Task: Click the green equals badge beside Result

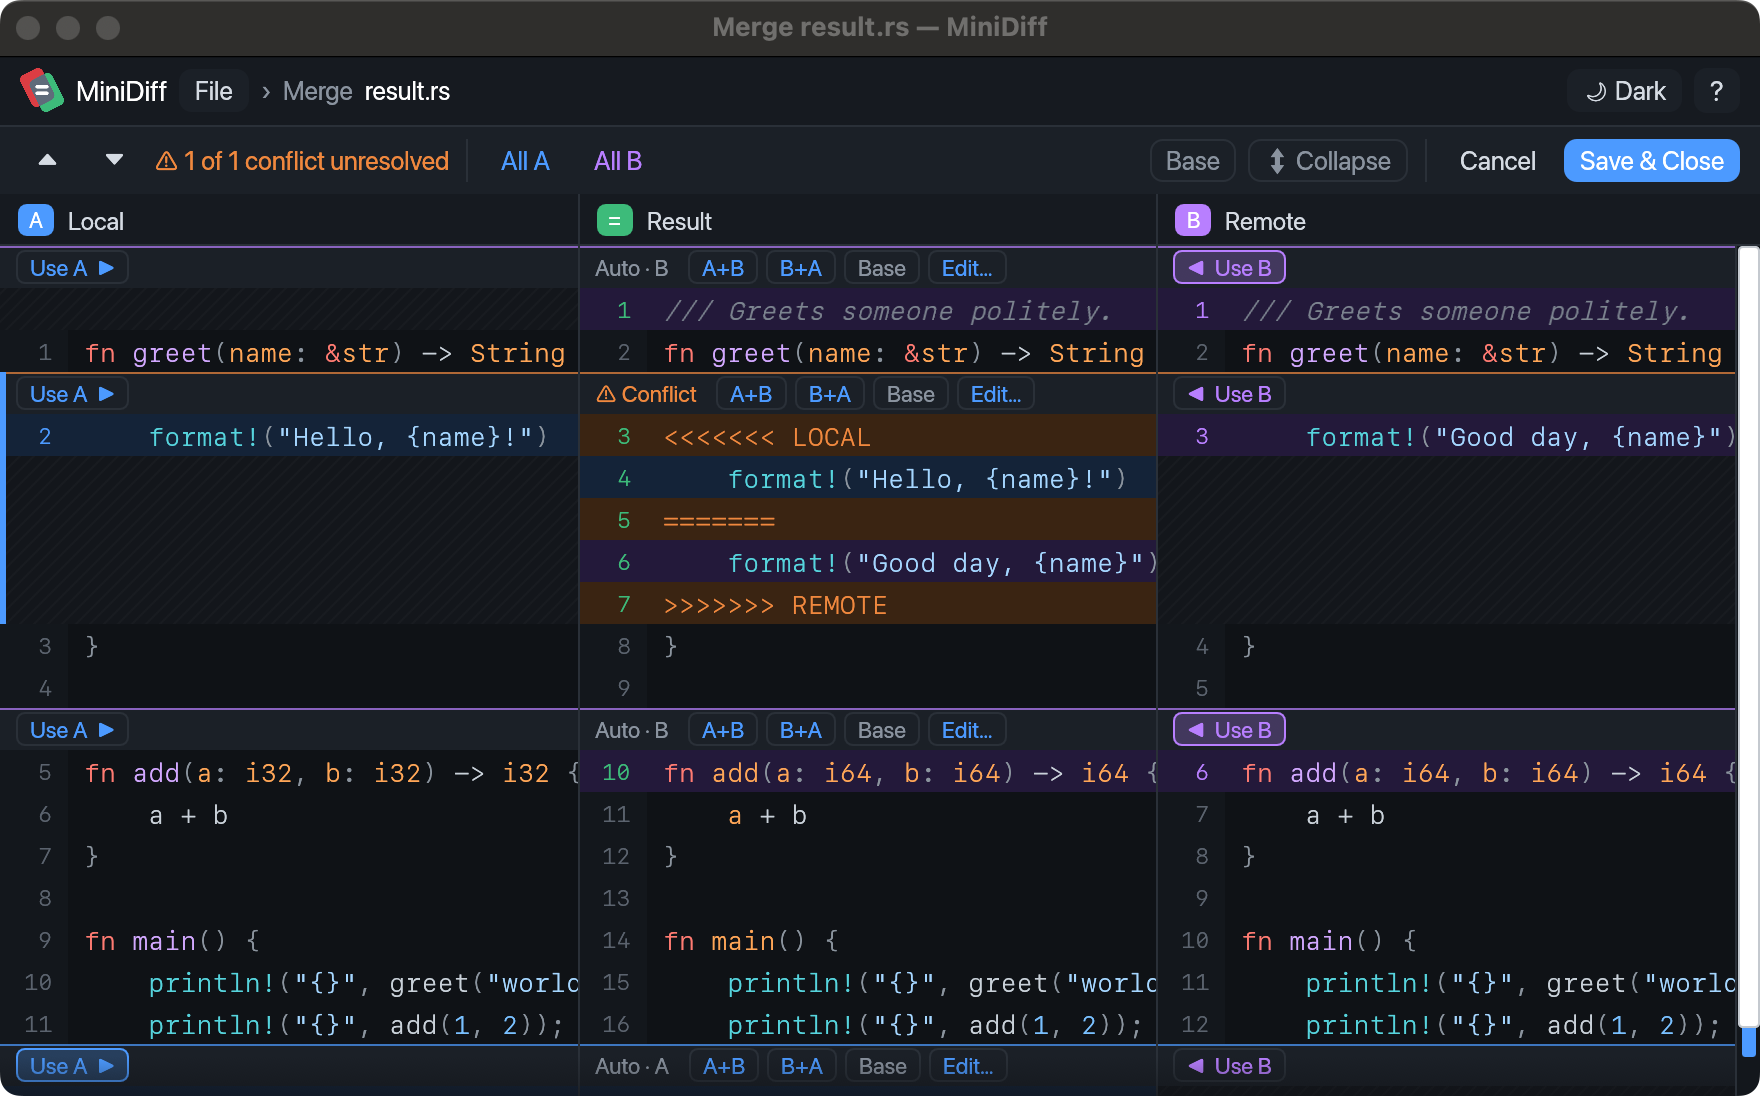Action: 615,221
